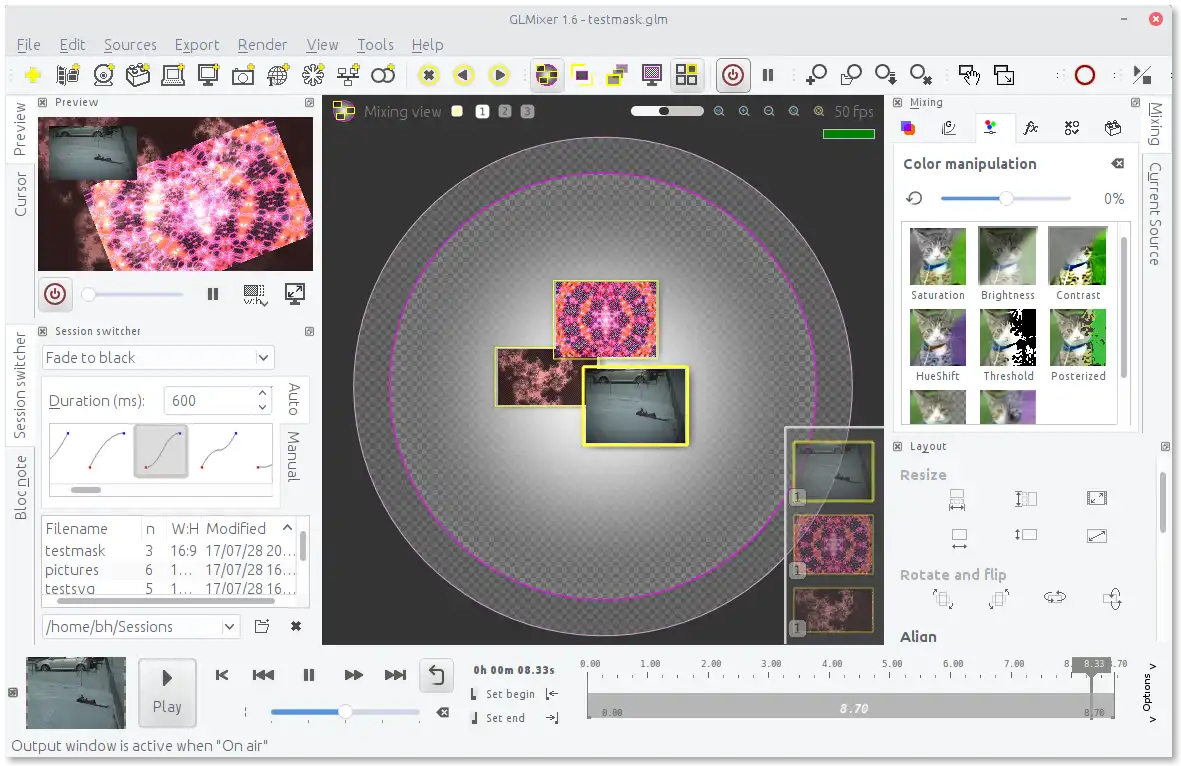Click the flip horizontal icon under Rotate and flip

tap(1055, 597)
